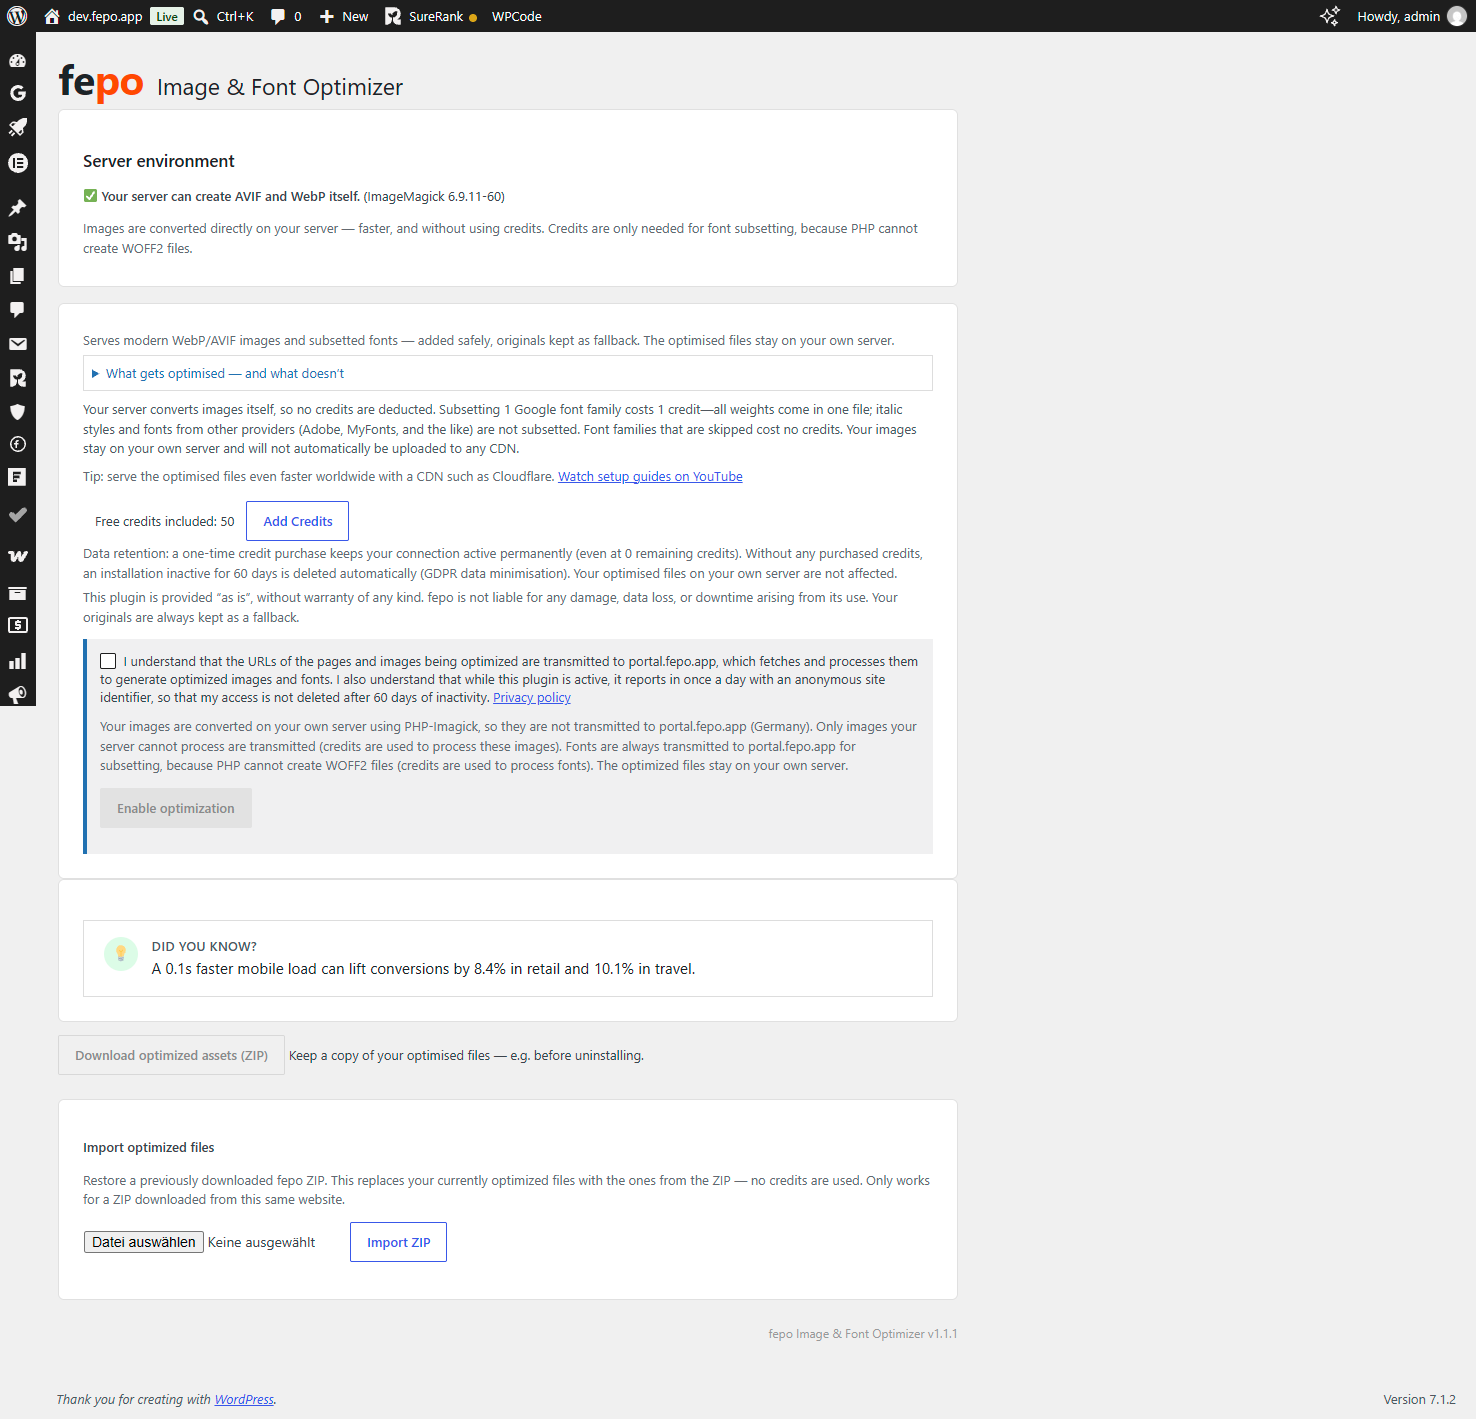Open the fepo circular 'f' sidebar icon

tap(17, 444)
